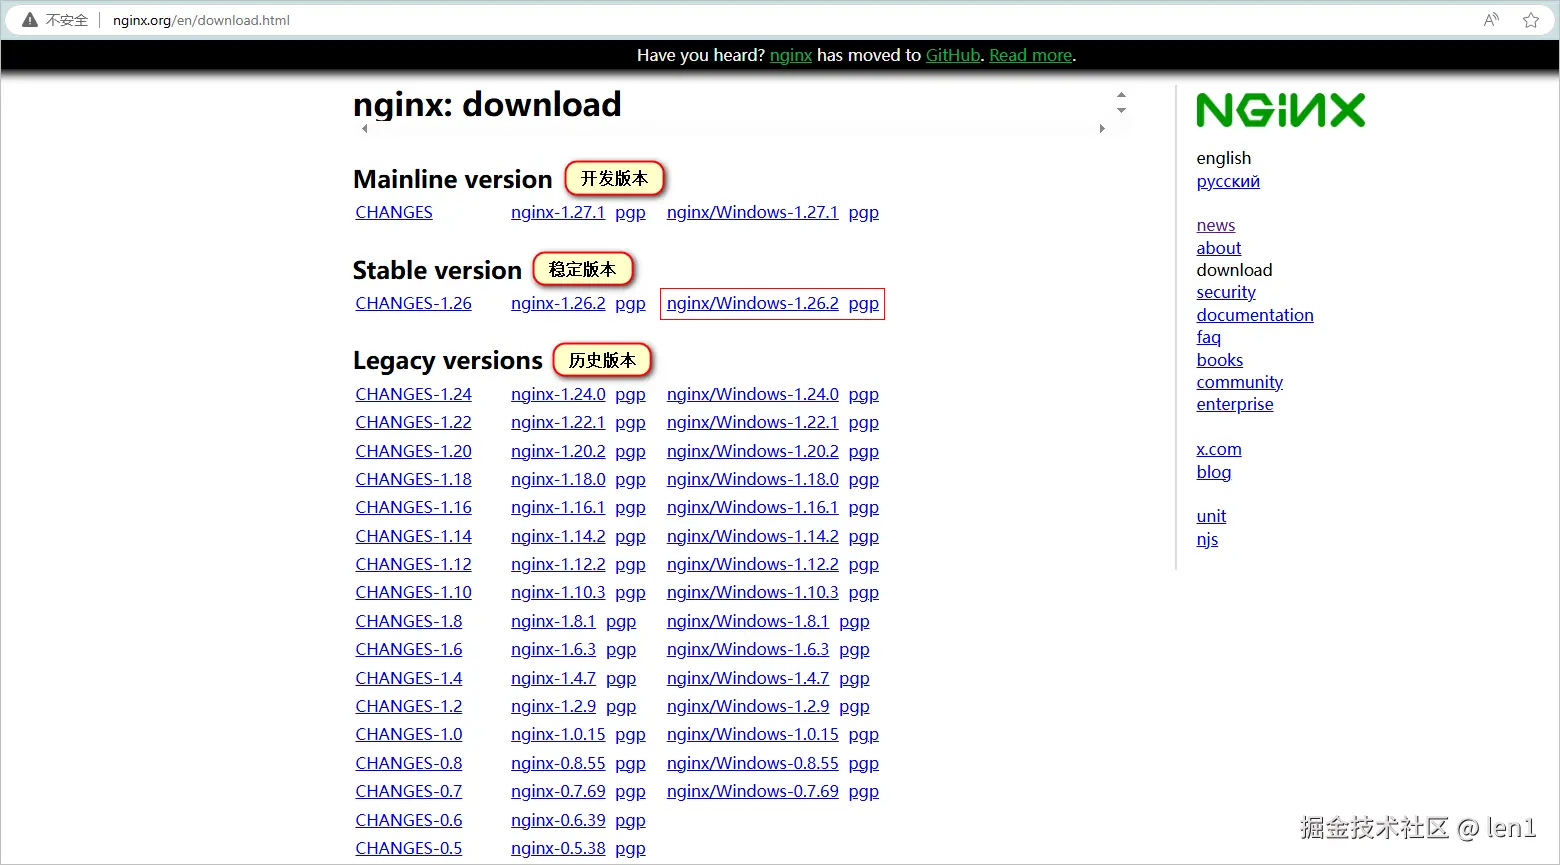Open the GitHub link in the banner
1560x865 pixels.
pos(953,55)
